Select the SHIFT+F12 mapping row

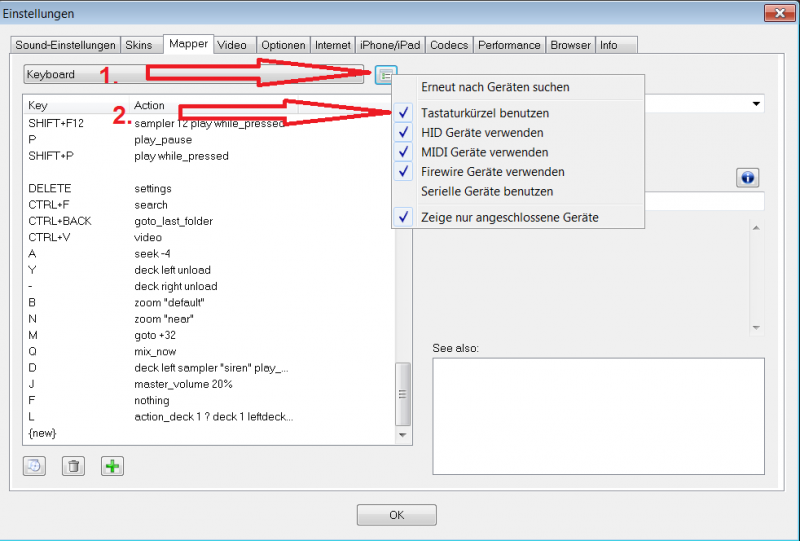[x=209, y=124]
